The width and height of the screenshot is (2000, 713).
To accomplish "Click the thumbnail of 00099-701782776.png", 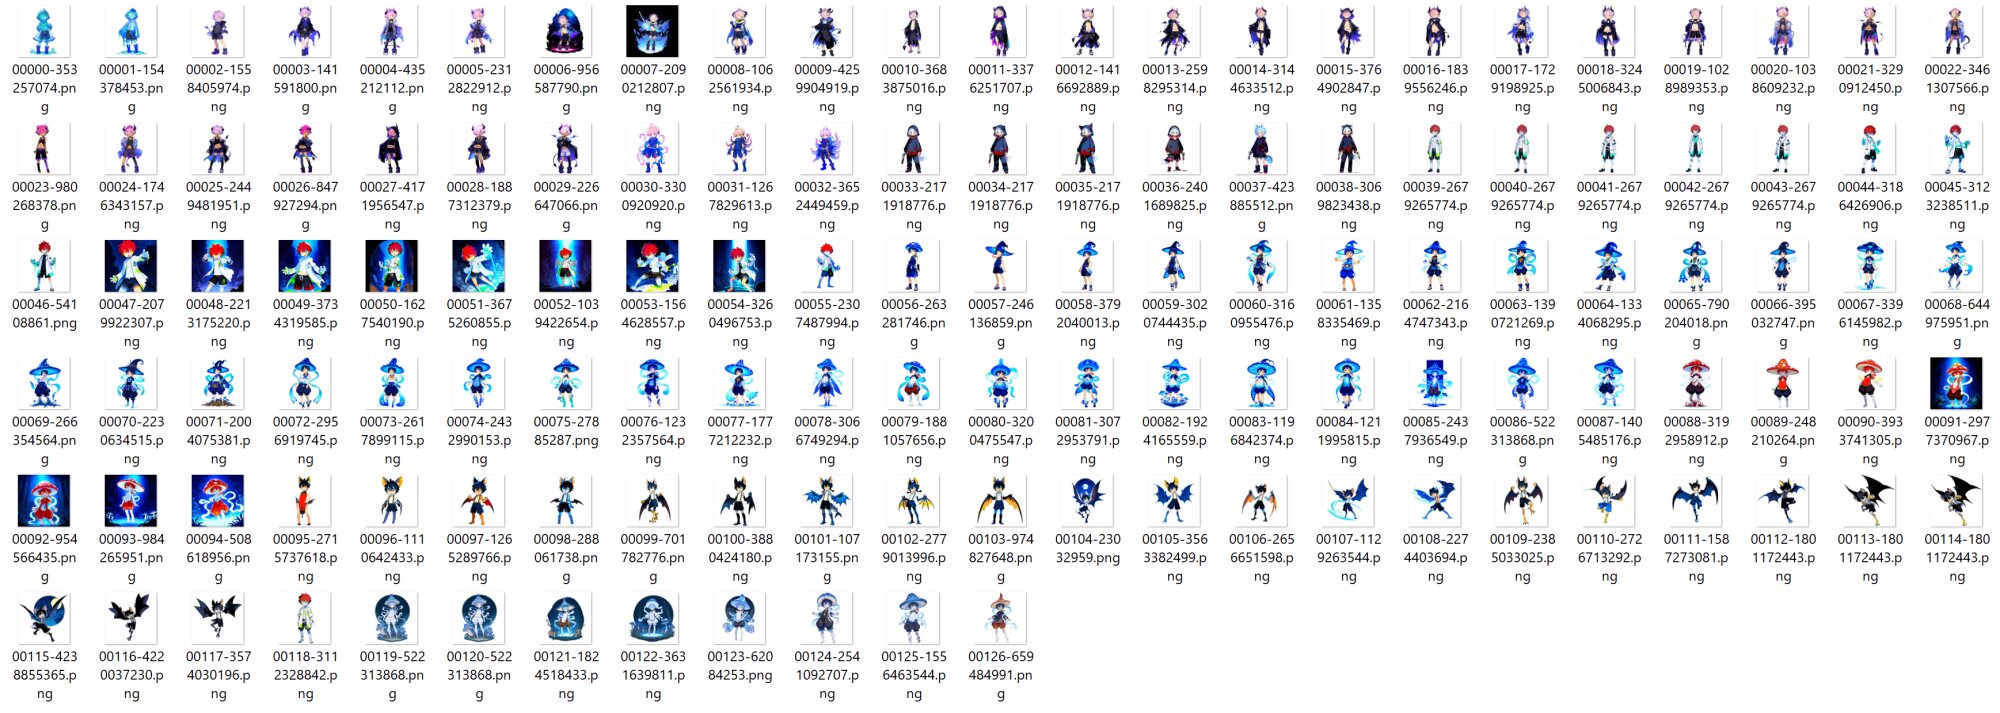I will pyautogui.click(x=653, y=500).
